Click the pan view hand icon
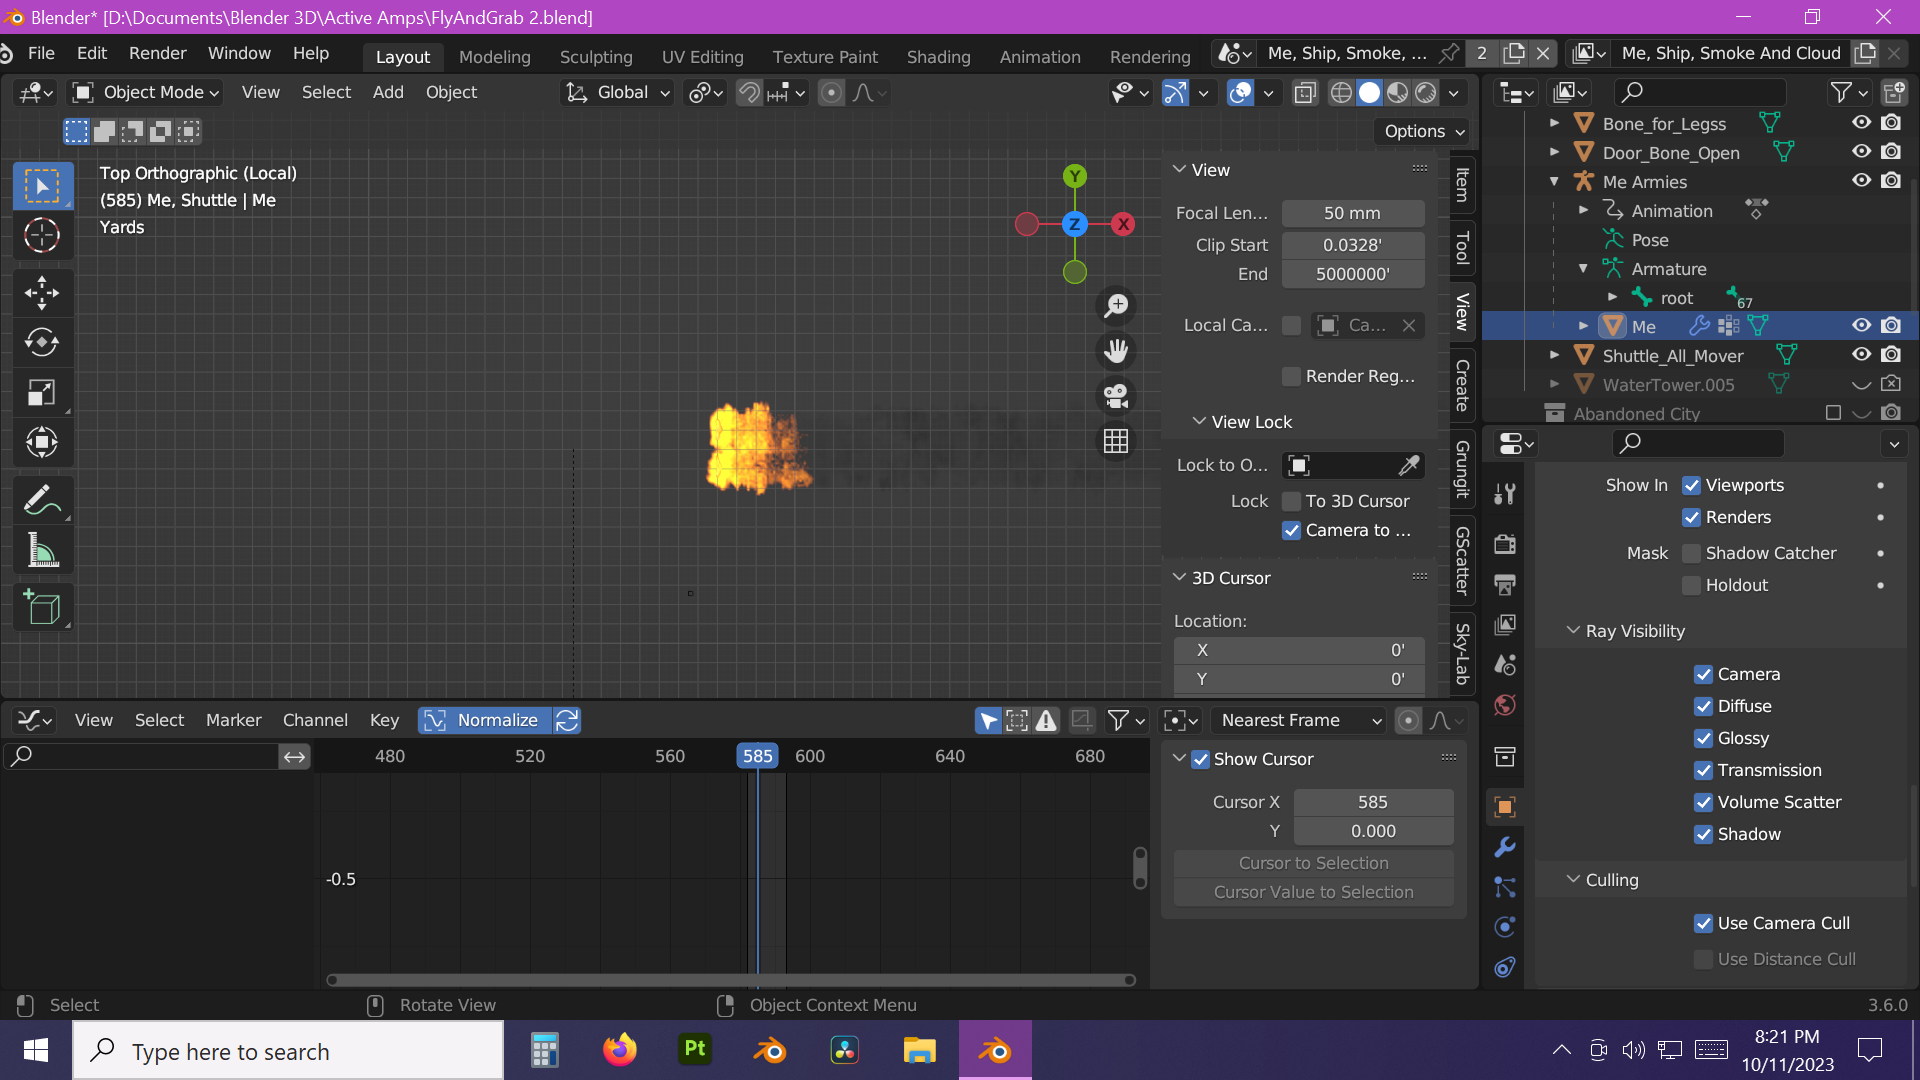The width and height of the screenshot is (1920, 1080). coord(1116,351)
